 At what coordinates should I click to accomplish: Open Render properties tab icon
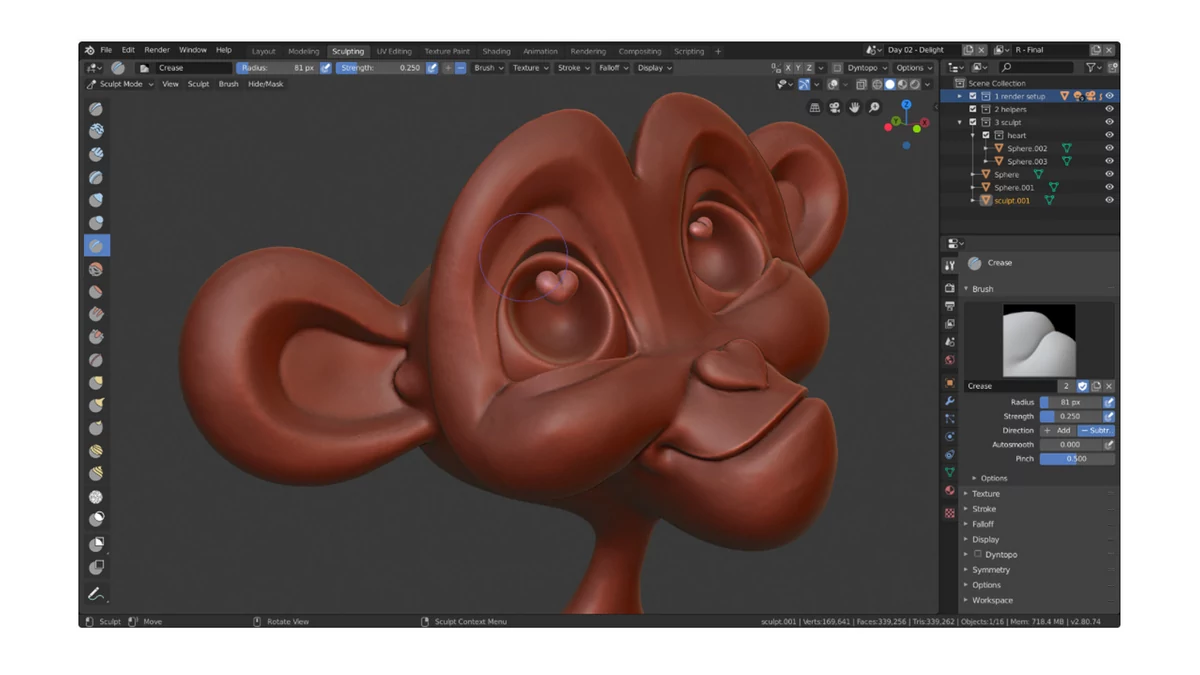click(x=949, y=288)
